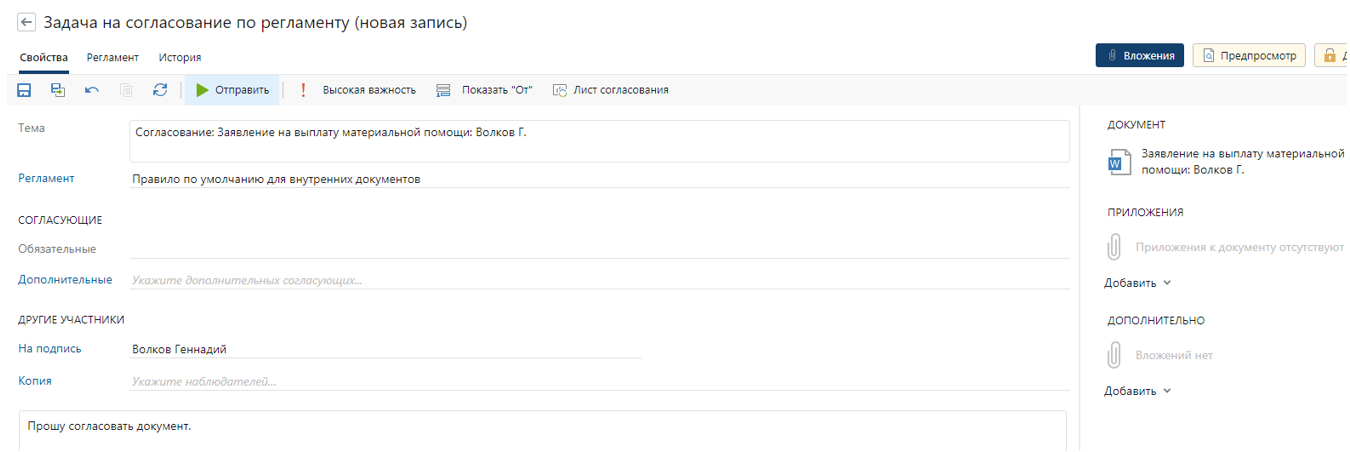Click the Отправить button
Viewport: 1350px width, 452px height.
pos(233,90)
